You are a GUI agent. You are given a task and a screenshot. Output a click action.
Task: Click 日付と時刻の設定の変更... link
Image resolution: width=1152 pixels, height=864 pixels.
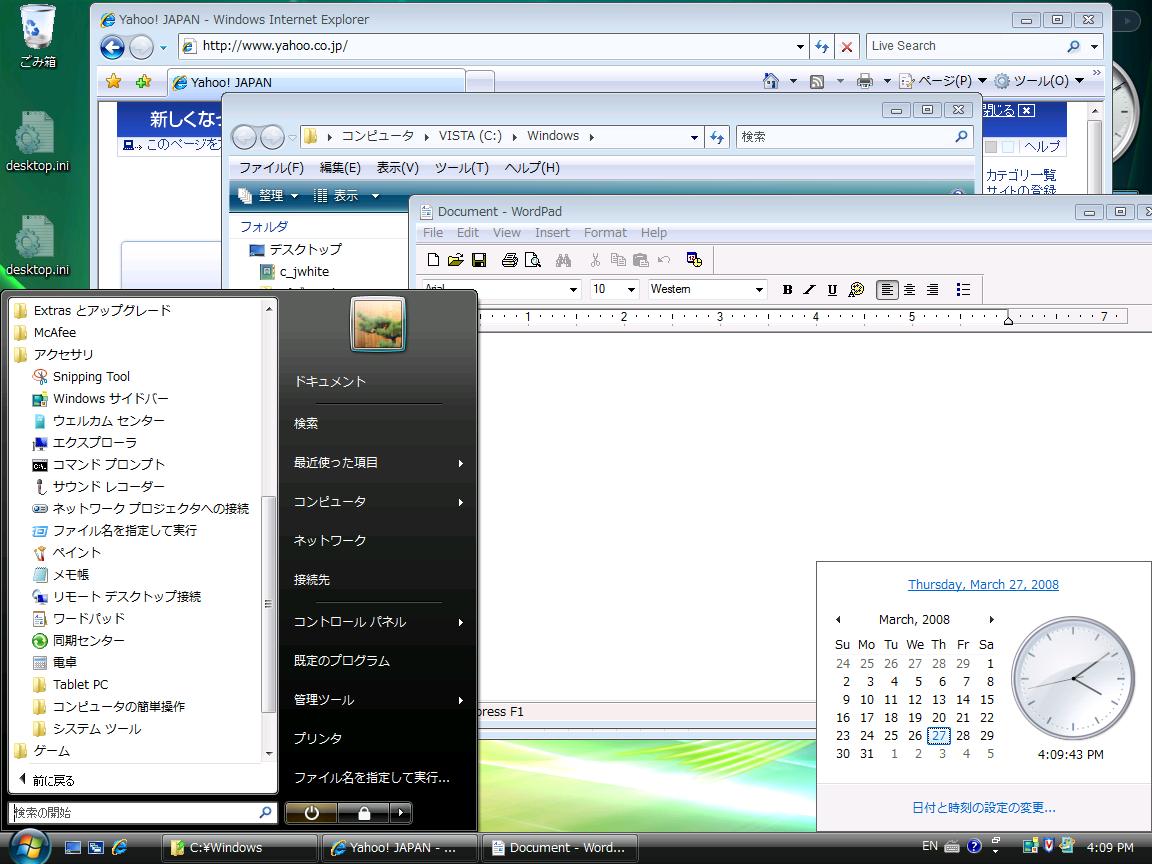pyautogui.click(x=984, y=807)
